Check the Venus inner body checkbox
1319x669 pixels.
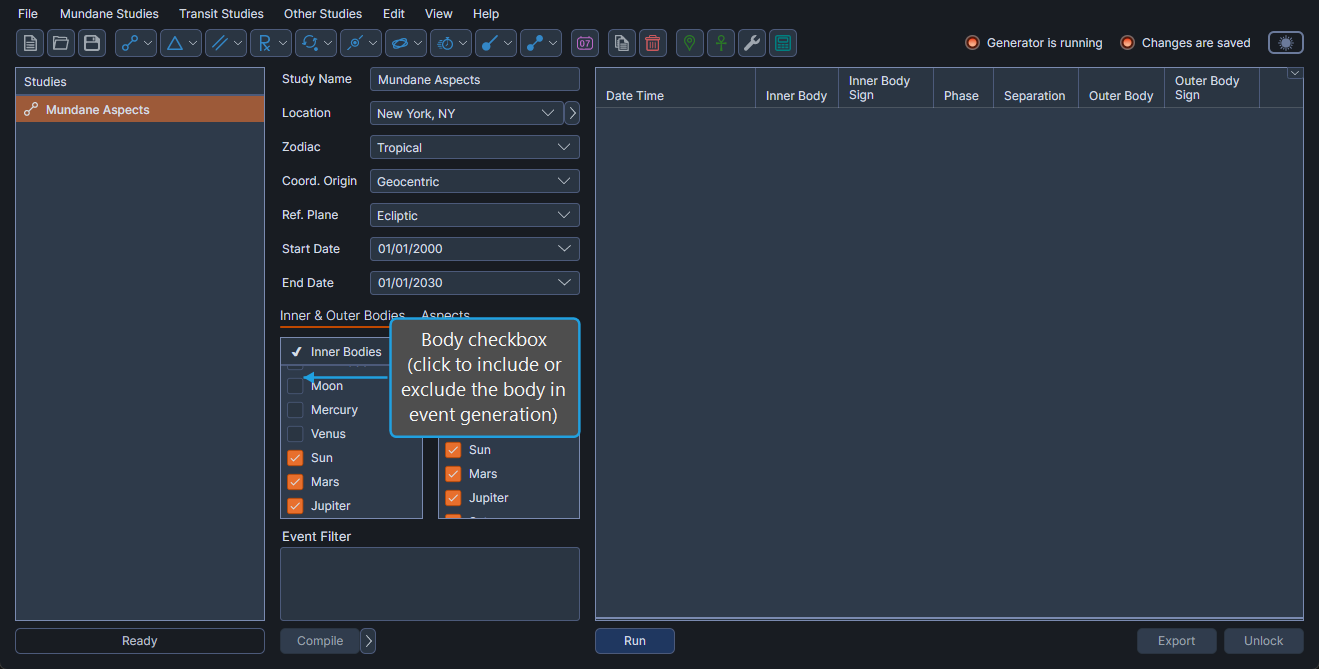point(295,434)
